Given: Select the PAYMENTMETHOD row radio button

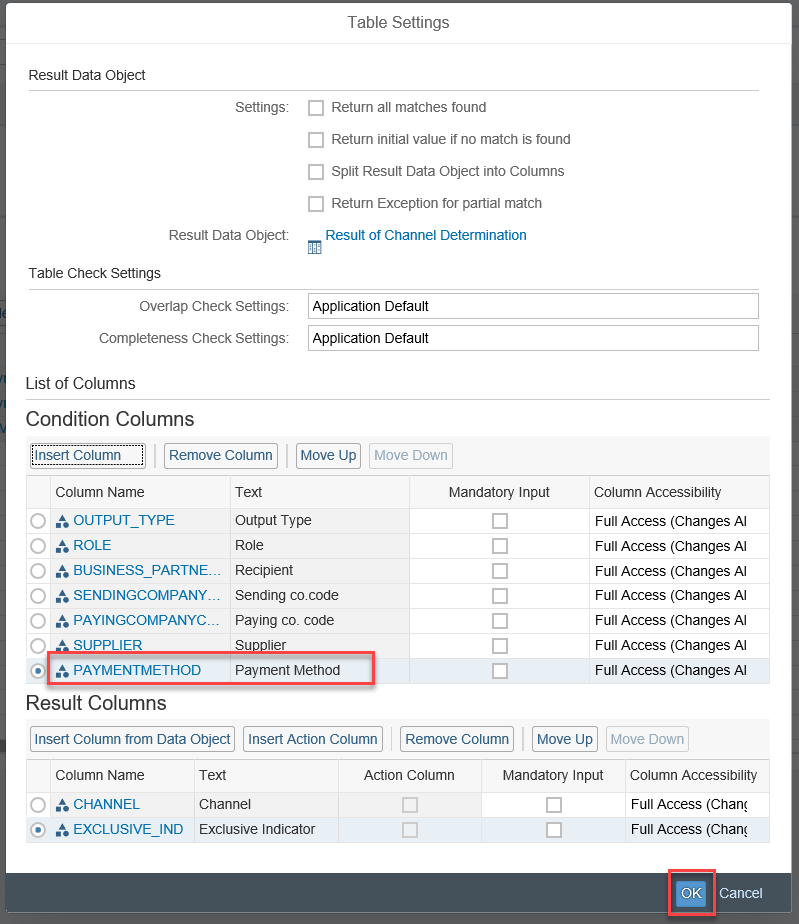Looking at the screenshot, I should coord(38,671).
